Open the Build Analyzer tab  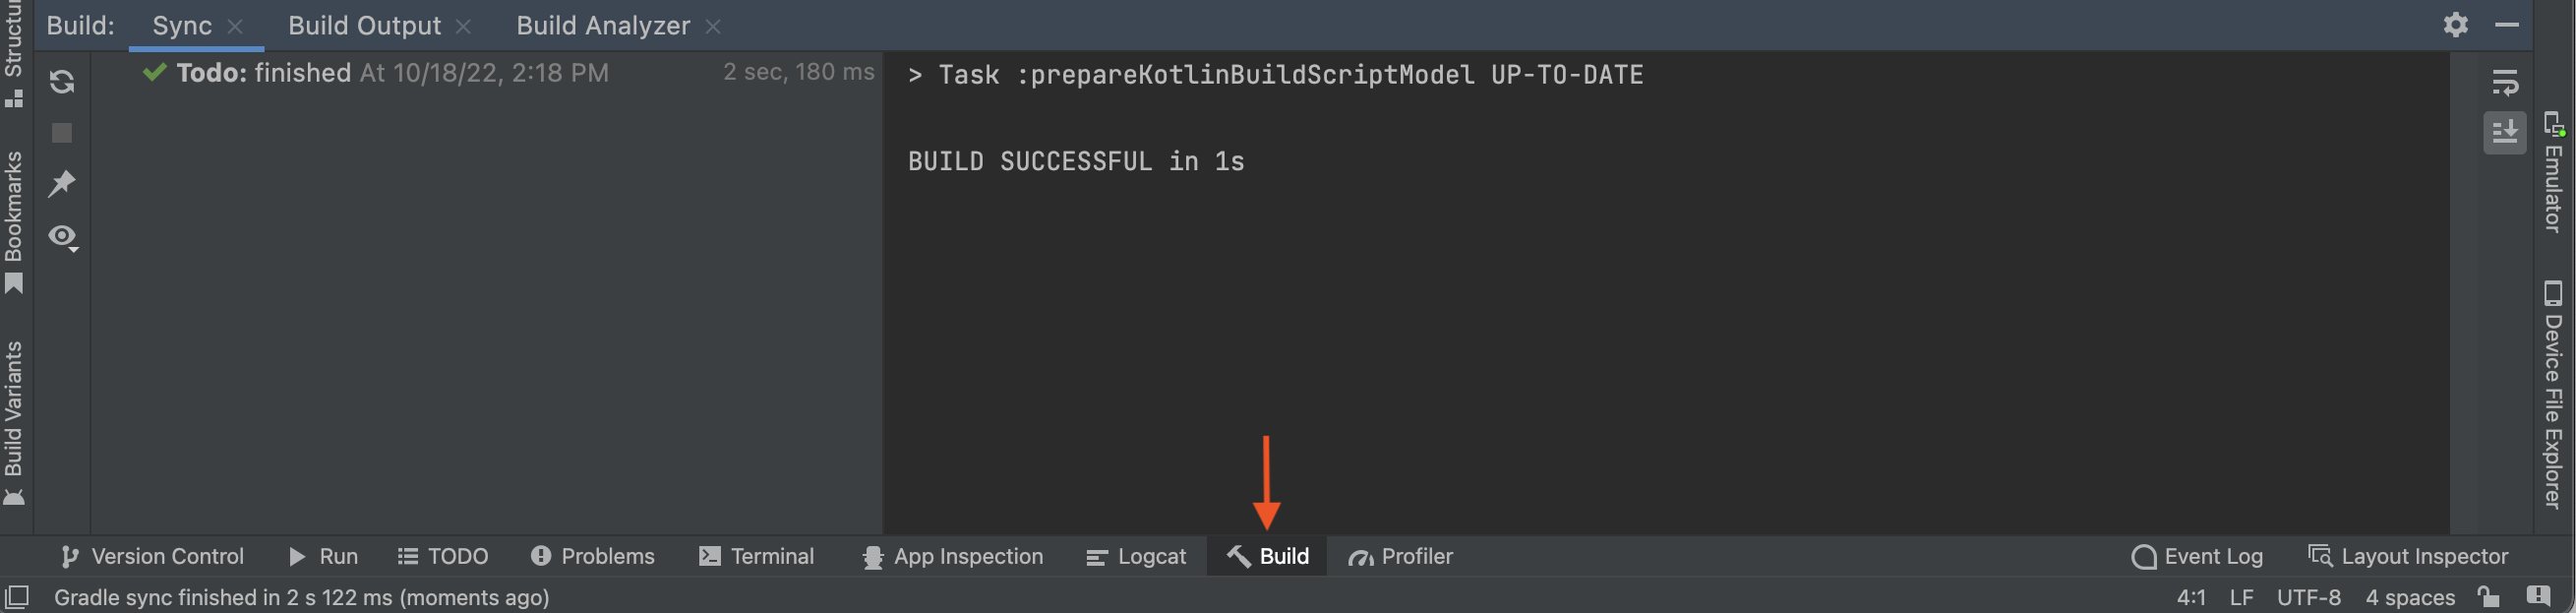[603, 25]
